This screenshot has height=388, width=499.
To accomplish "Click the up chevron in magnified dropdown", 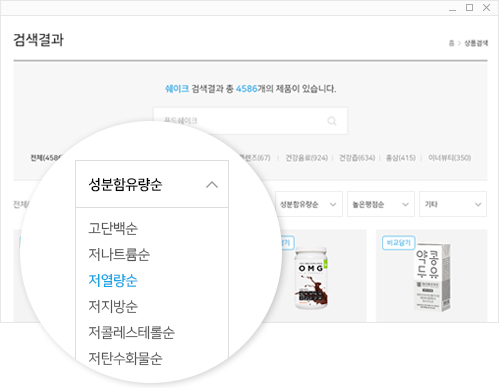I will tap(212, 185).
